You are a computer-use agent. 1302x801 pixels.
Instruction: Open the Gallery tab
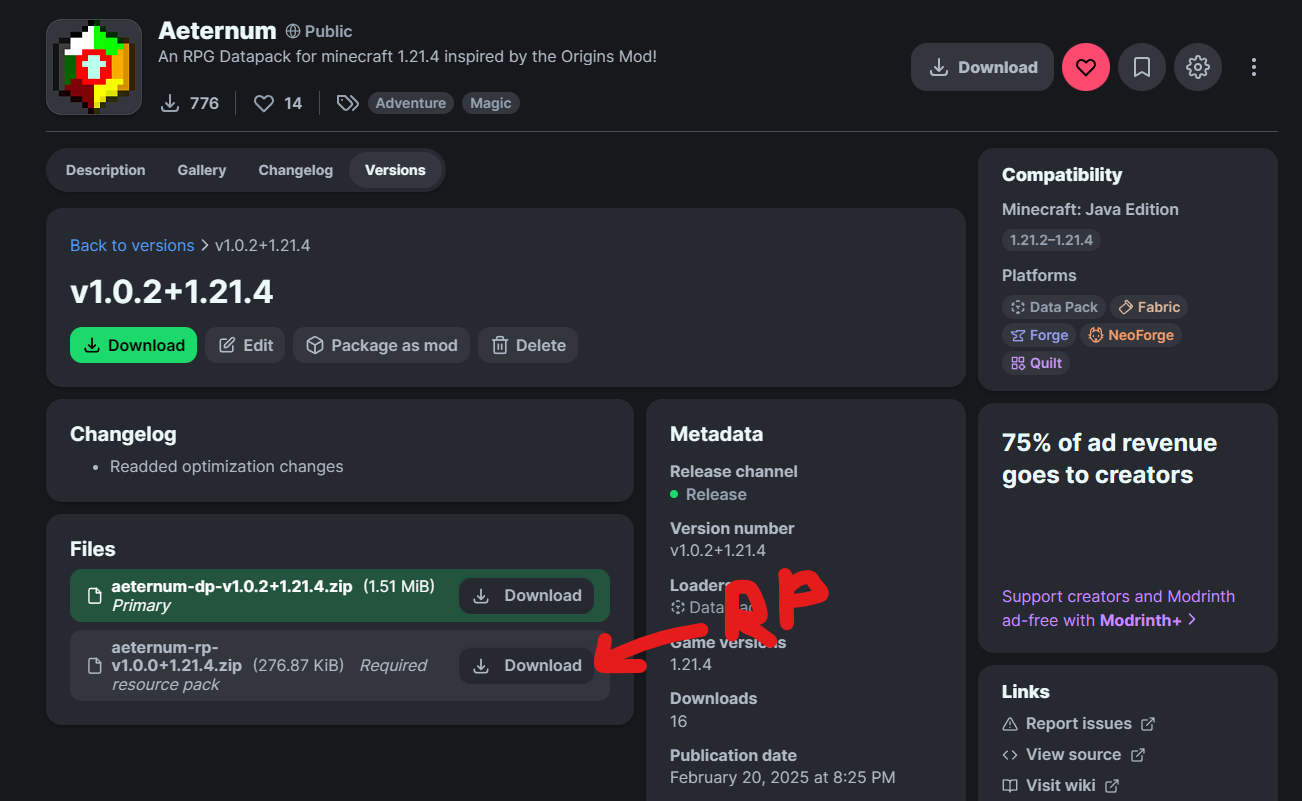(x=202, y=170)
